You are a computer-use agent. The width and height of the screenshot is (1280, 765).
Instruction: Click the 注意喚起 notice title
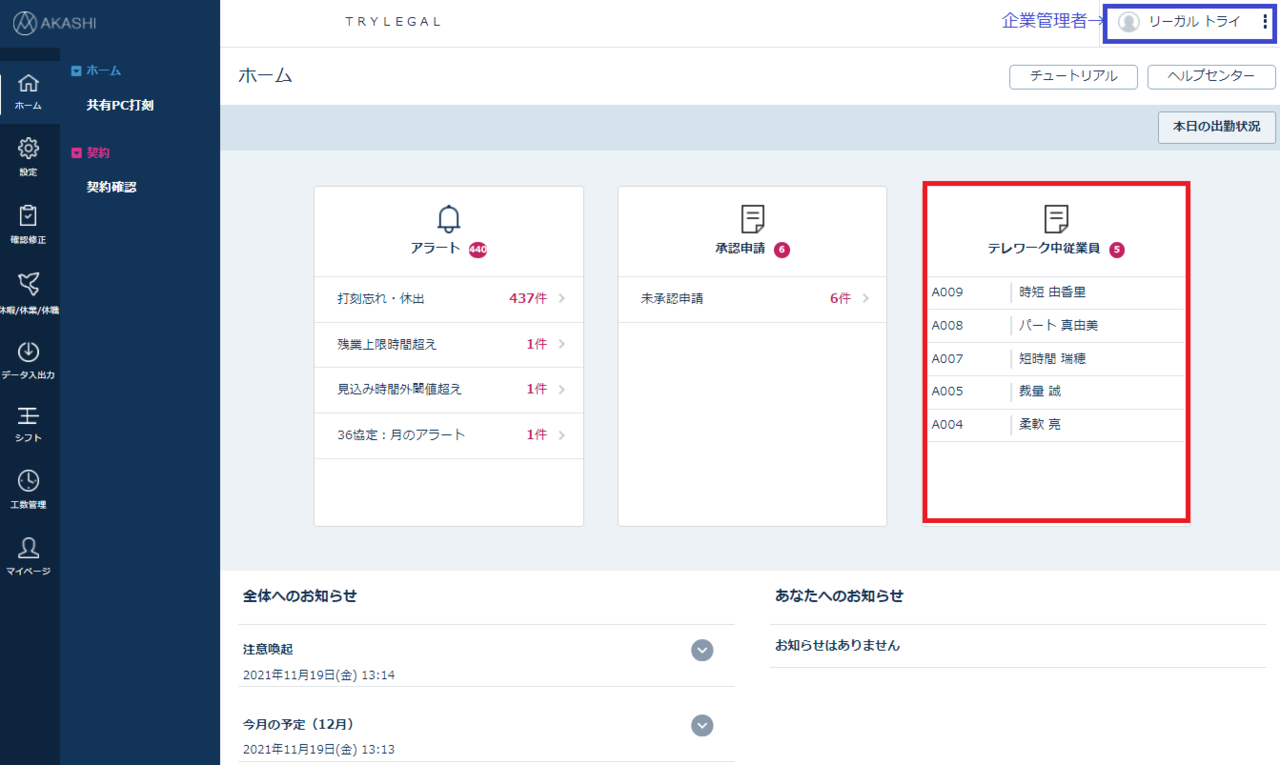tap(268, 649)
